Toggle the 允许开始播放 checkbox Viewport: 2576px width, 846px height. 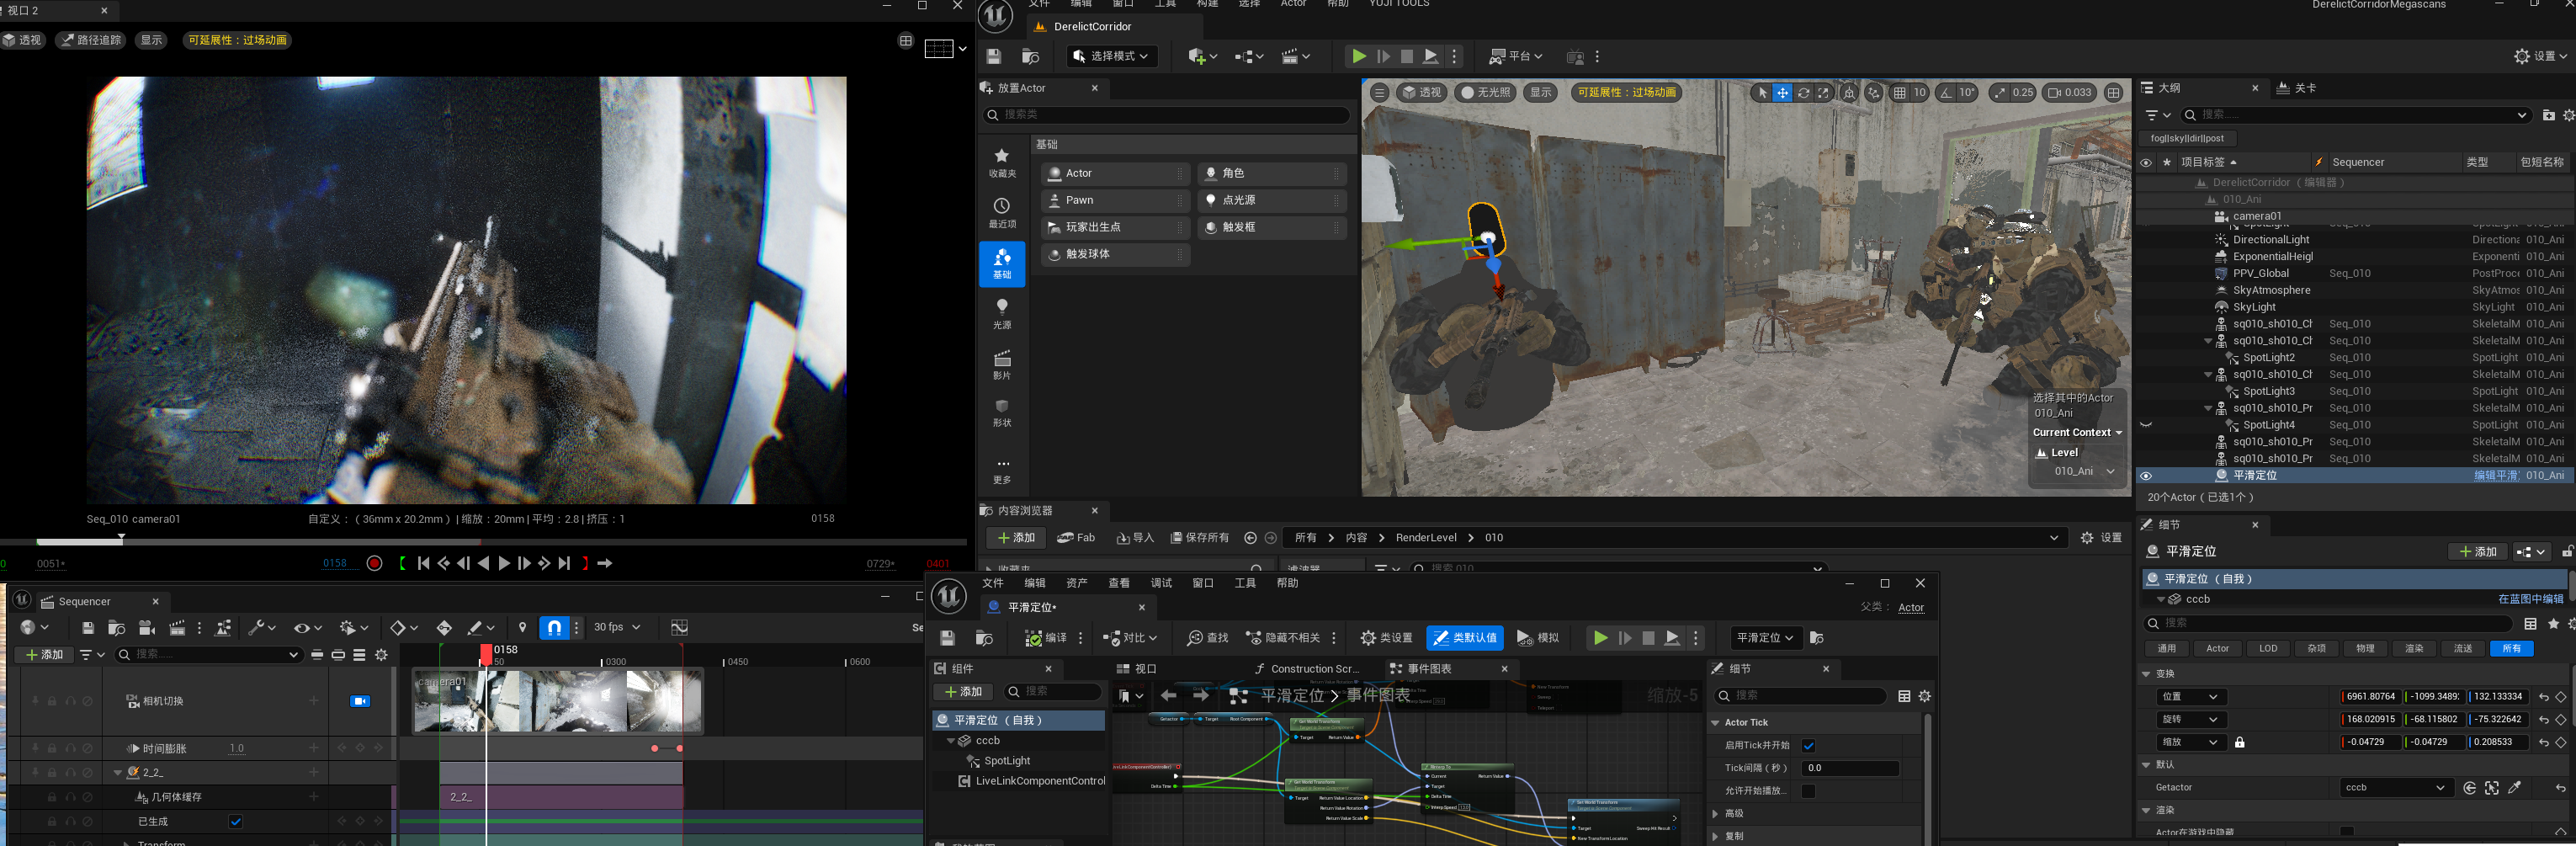[x=1809, y=792]
